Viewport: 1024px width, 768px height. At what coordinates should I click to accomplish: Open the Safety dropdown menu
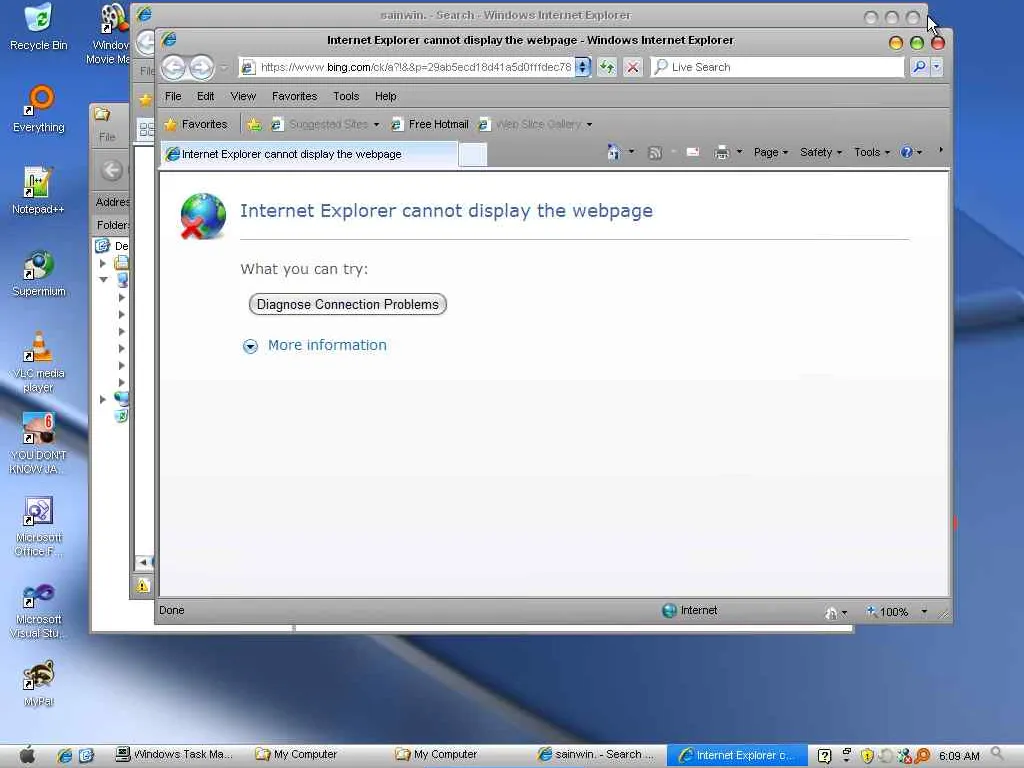(x=821, y=152)
